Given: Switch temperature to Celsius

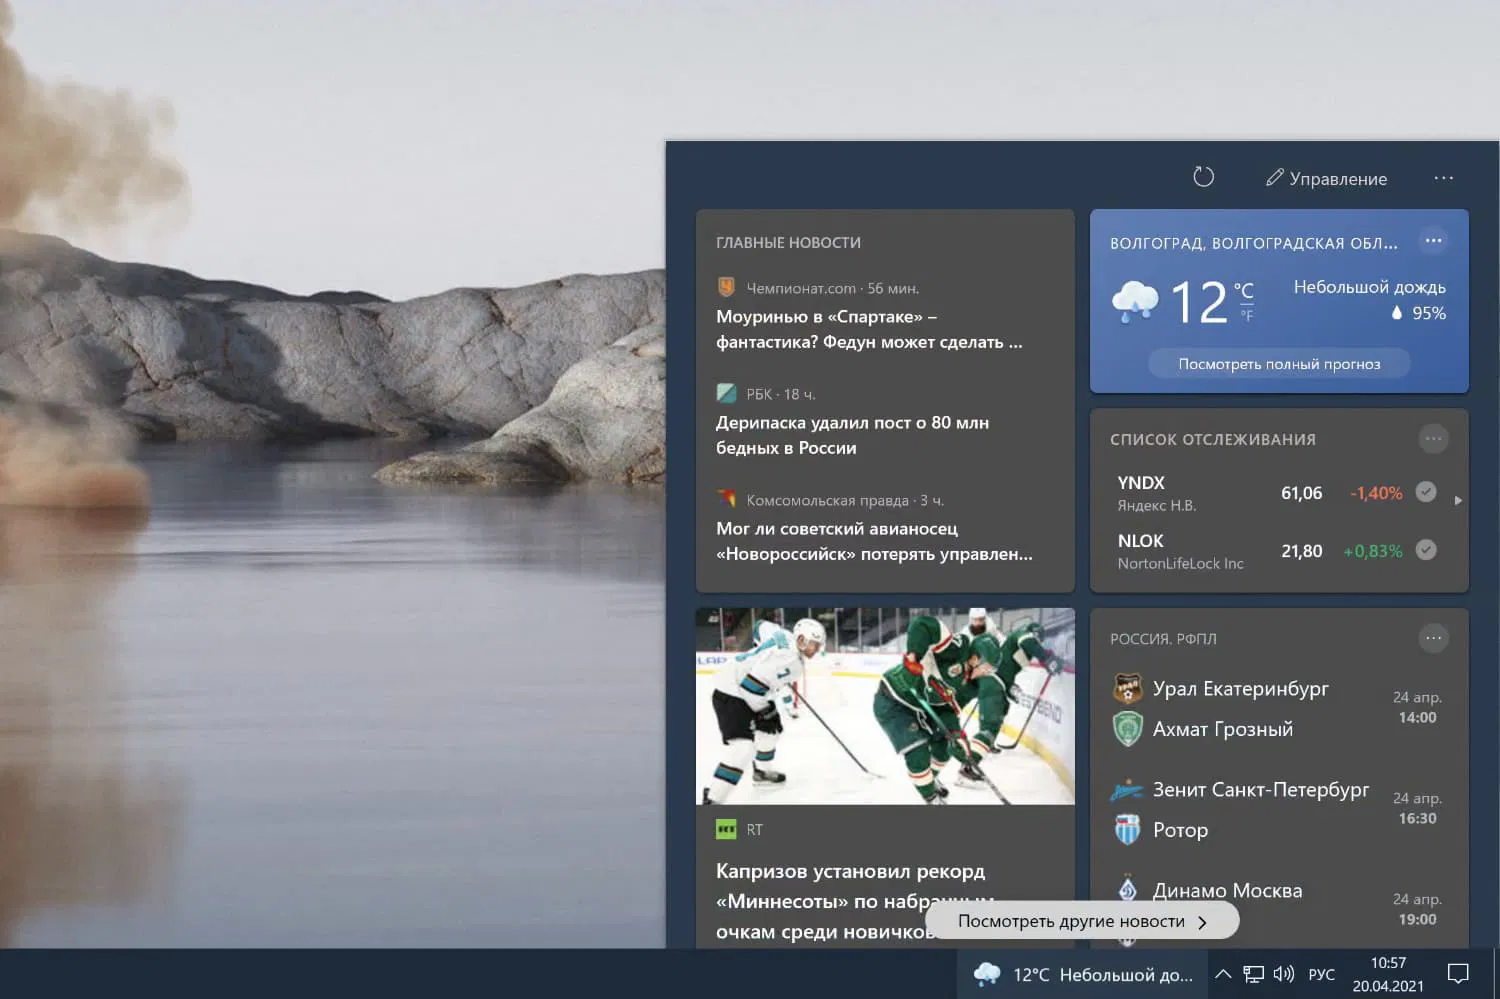Looking at the screenshot, I should click(x=1244, y=290).
